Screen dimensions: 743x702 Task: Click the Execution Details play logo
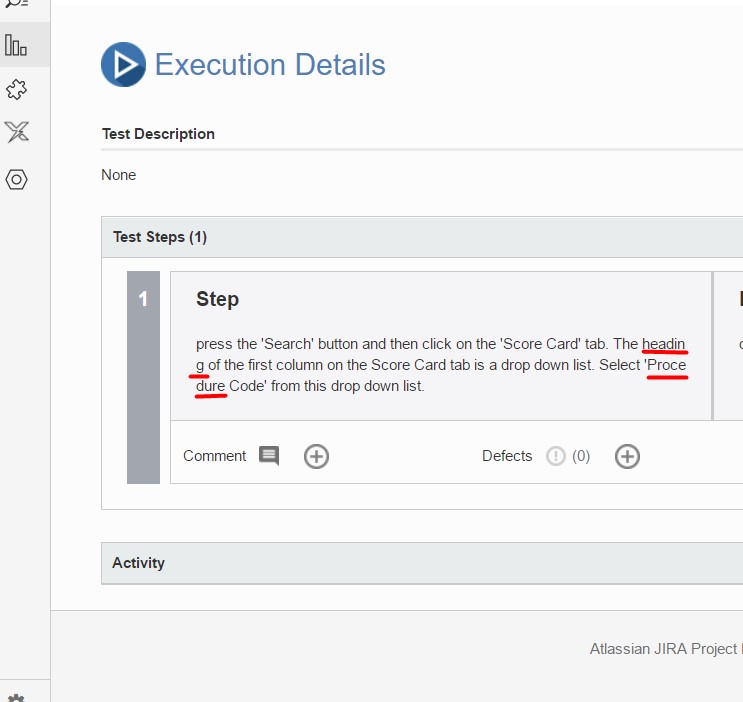click(123, 64)
